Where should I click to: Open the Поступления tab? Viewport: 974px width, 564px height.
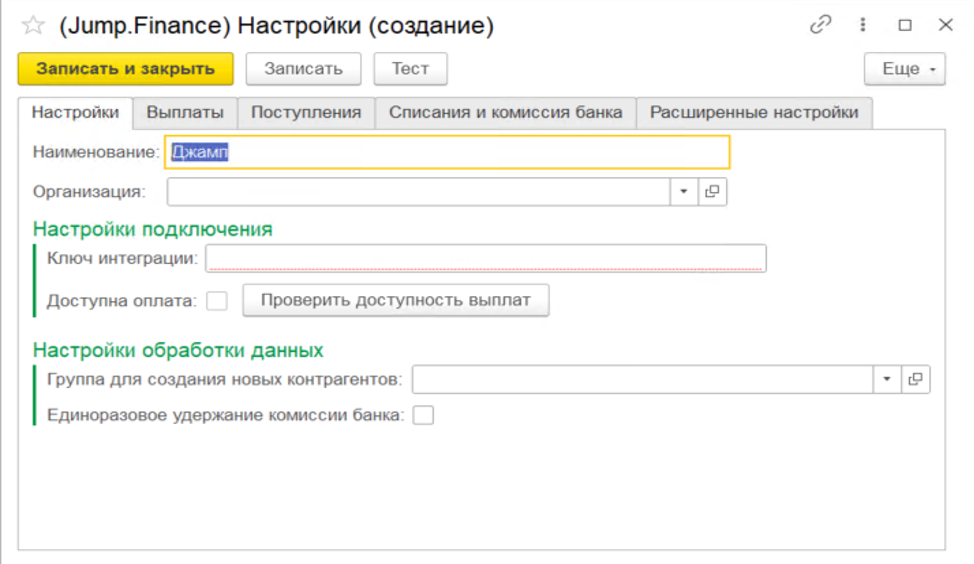[x=305, y=112]
